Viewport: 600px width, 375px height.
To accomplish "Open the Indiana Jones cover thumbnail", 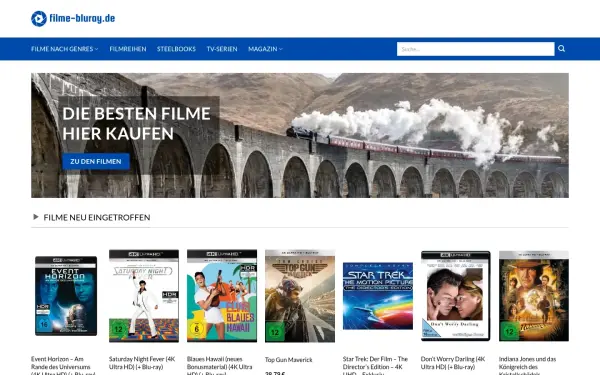I will (x=534, y=296).
